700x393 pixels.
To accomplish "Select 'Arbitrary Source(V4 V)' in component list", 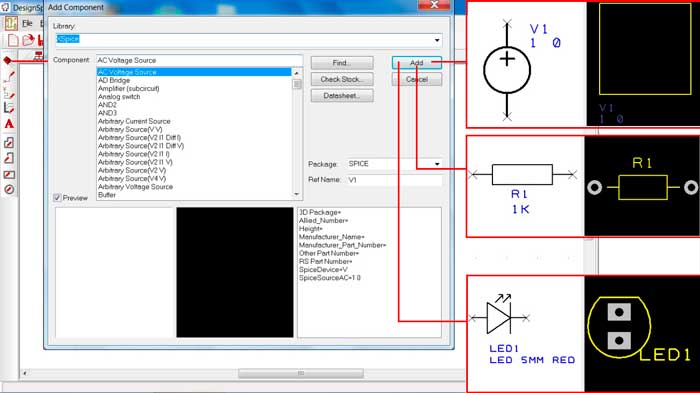I will point(132,179).
